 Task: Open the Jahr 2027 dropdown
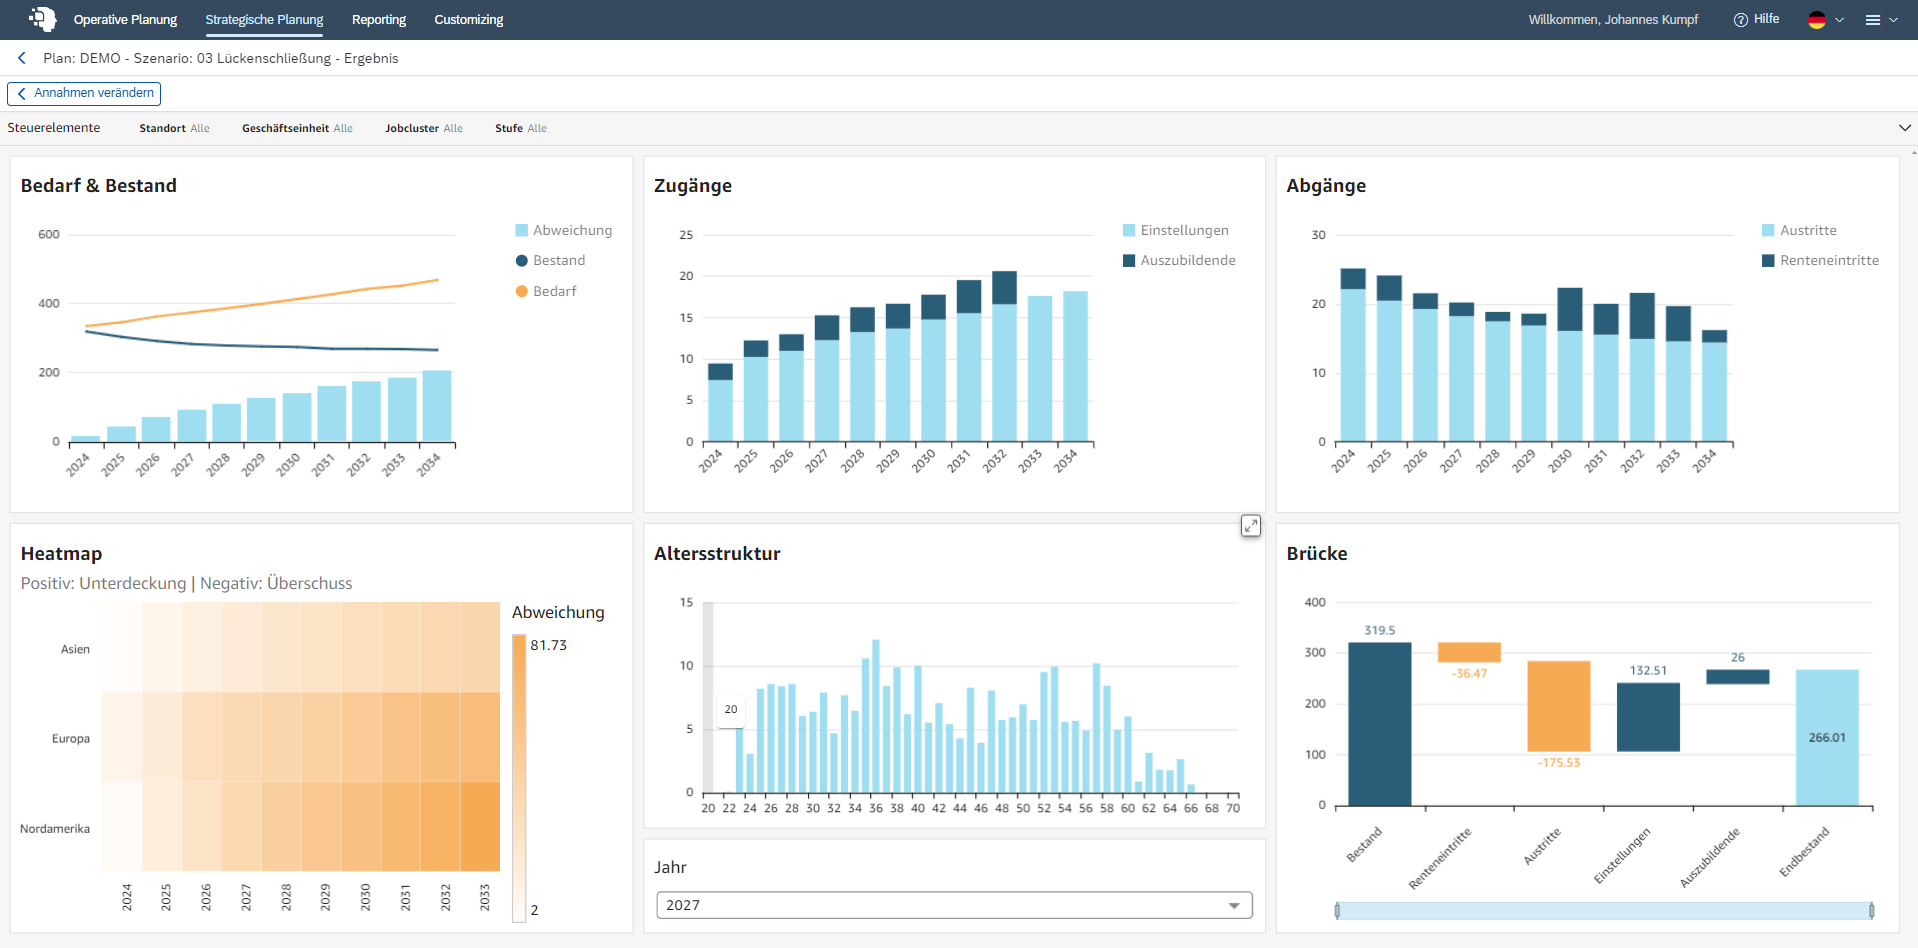954,905
